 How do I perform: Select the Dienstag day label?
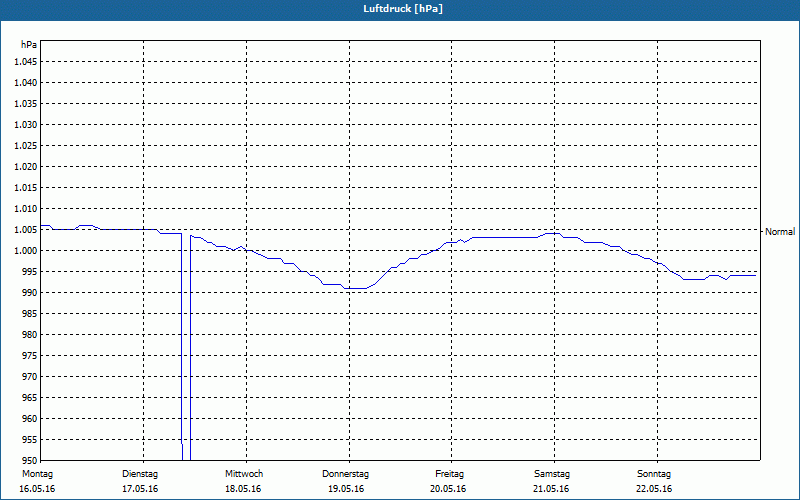click(140, 474)
